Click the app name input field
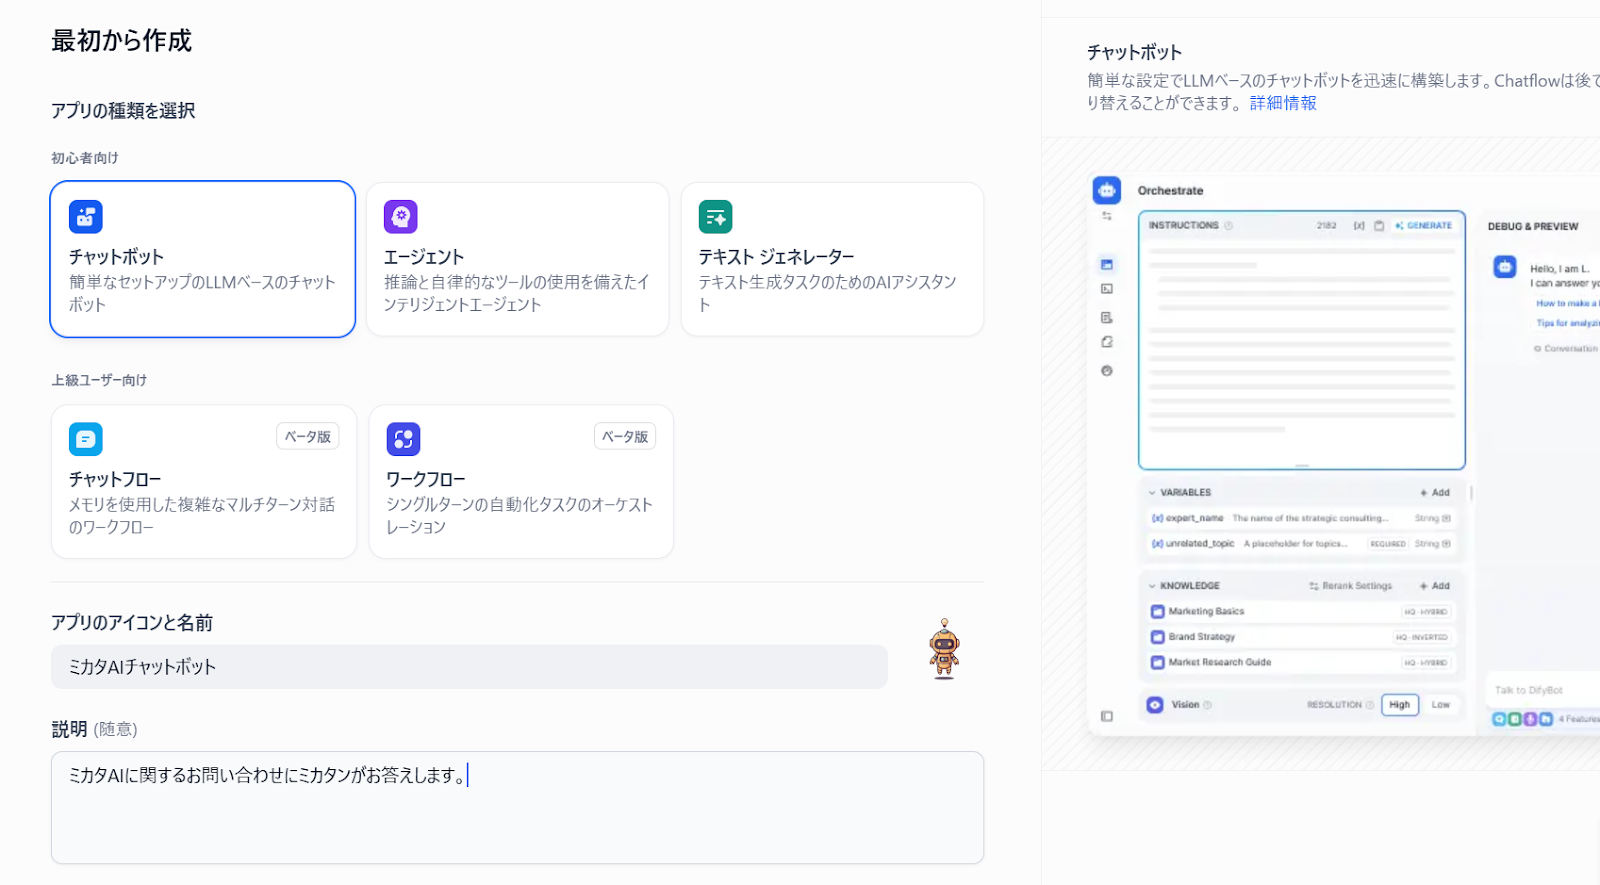The image size is (1600, 885). click(x=469, y=667)
